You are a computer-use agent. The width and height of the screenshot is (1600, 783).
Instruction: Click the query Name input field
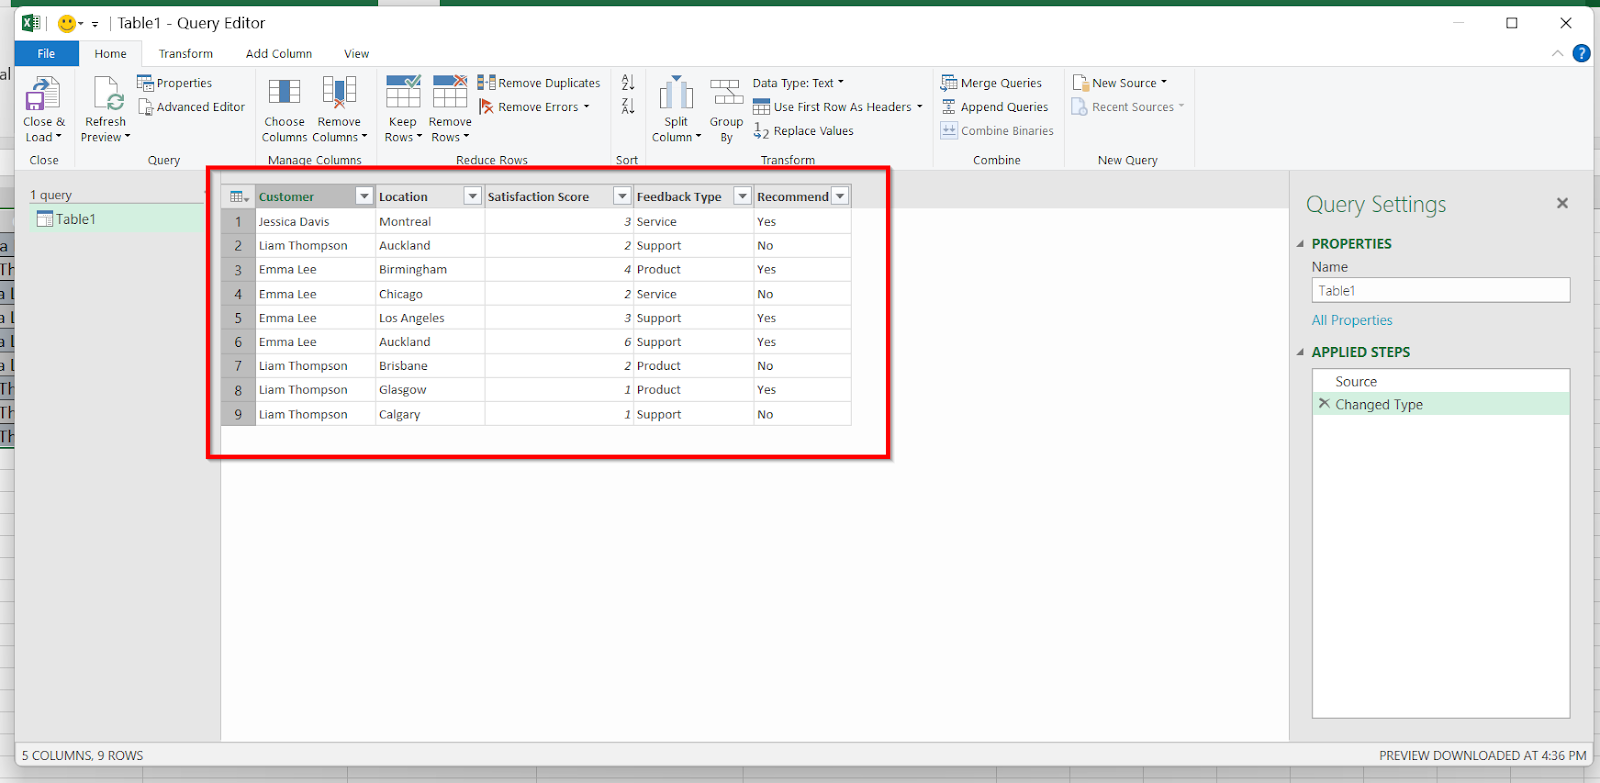[x=1441, y=290]
